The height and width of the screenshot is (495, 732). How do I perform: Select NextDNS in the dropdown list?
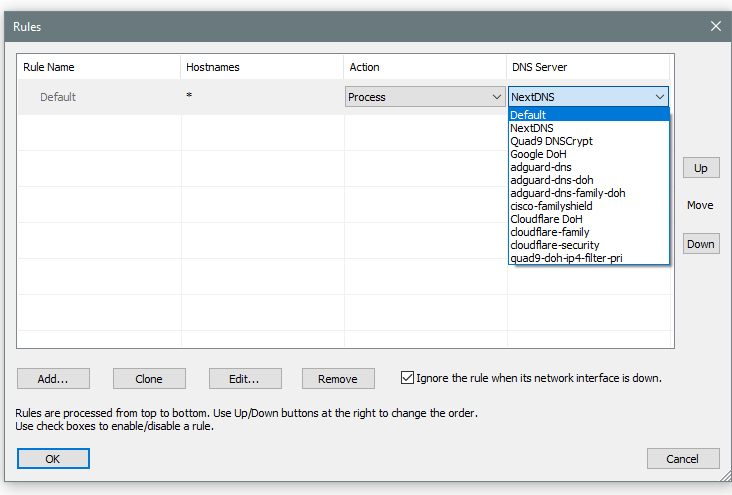531,128
